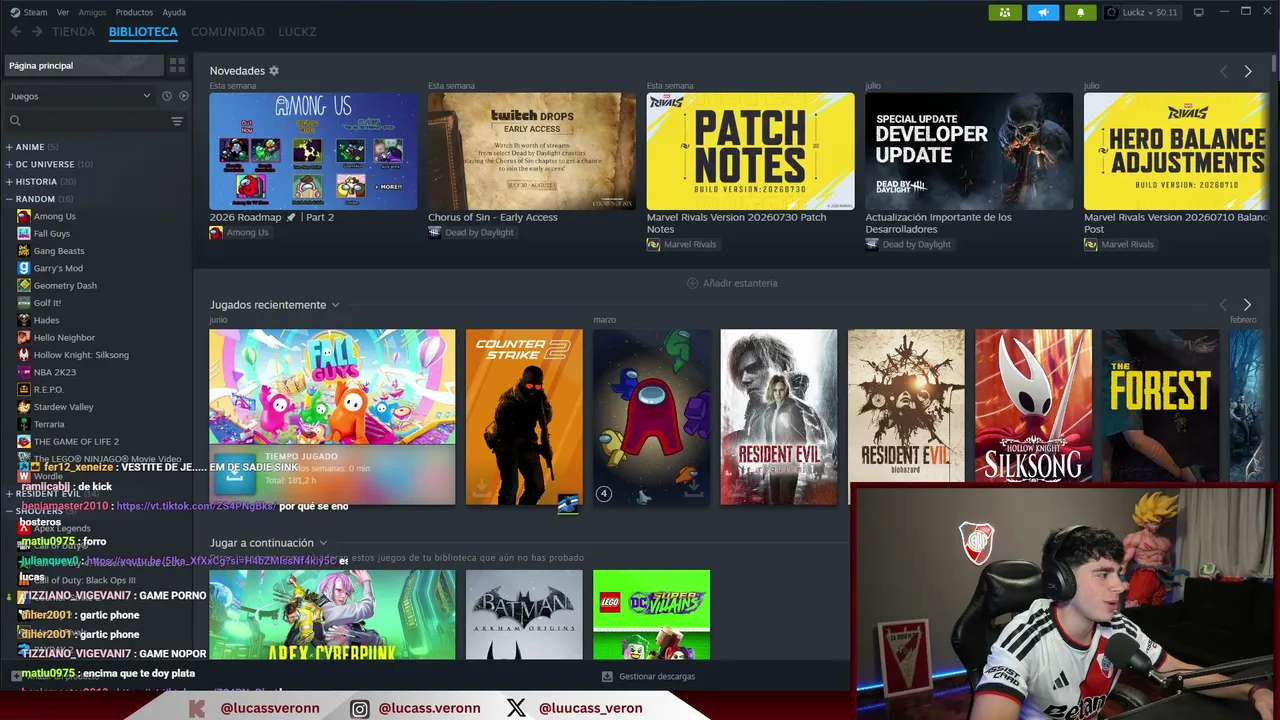Open the Counter-Strike 2 cover
Viewport: 1280px width, 720px height.
click(x=524, y=417)
